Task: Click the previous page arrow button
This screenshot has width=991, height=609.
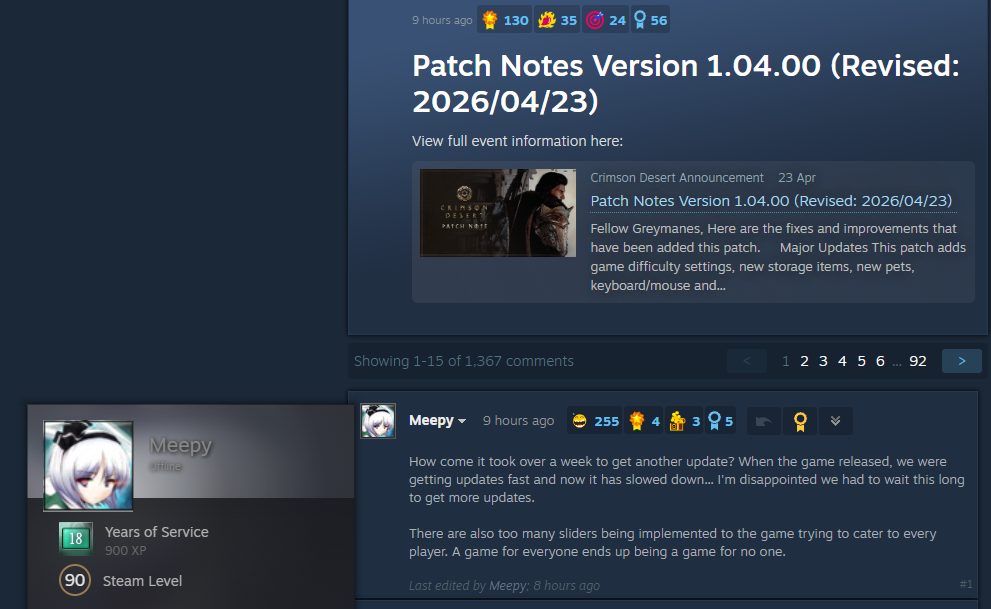Action: [746, 361]
